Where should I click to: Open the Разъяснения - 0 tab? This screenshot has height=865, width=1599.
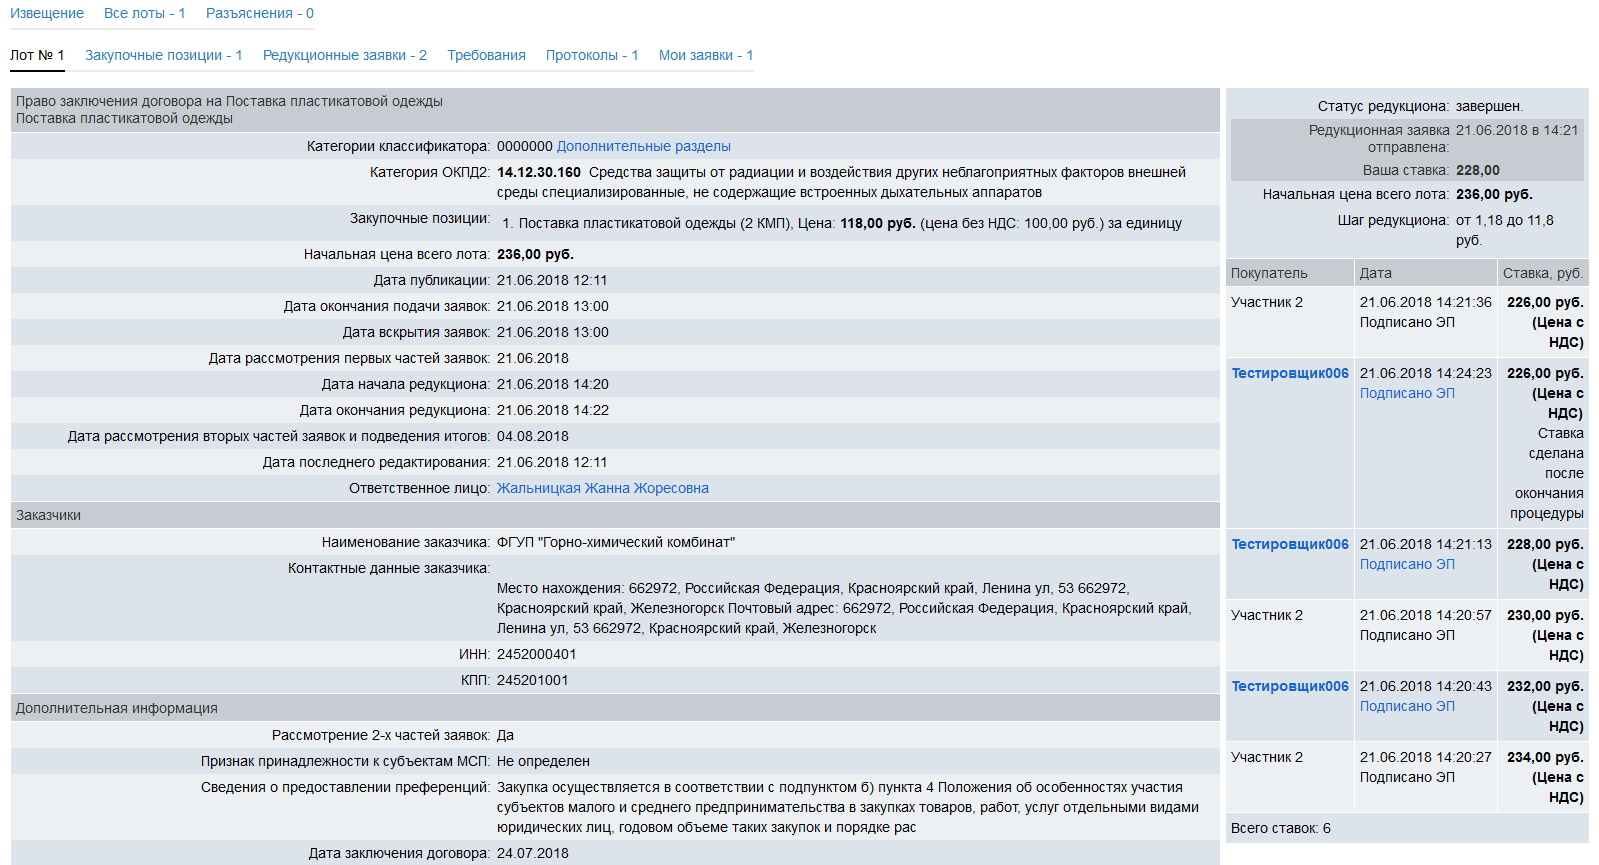pyautogui.click(x=259, y=13)
